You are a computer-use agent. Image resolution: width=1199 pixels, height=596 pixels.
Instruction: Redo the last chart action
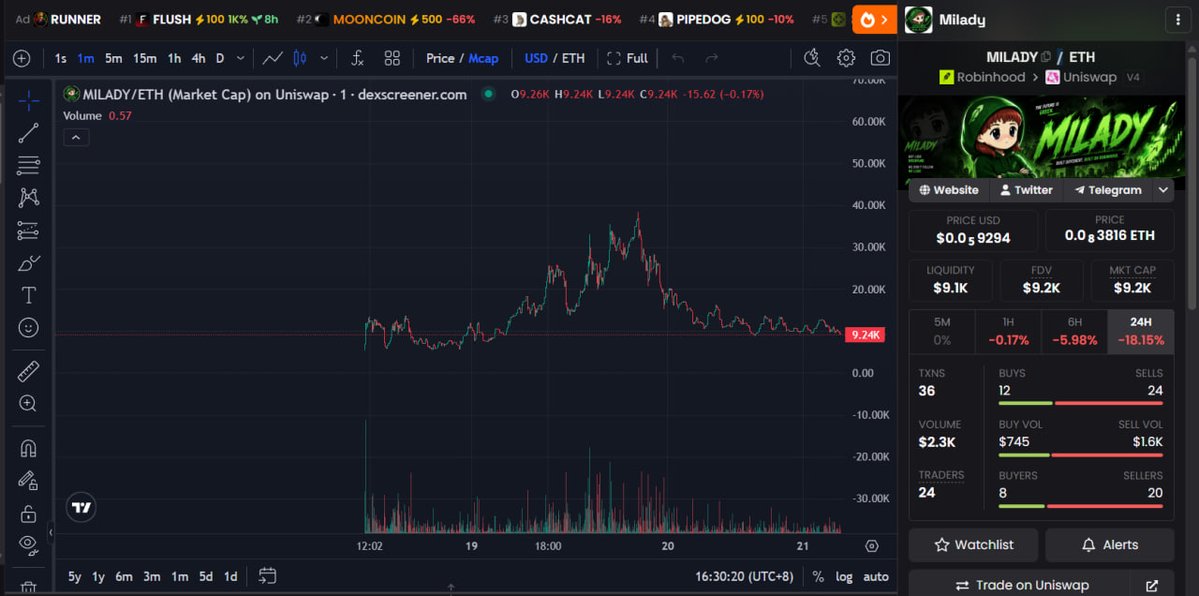pyautogui.click(x=711, y=58)
